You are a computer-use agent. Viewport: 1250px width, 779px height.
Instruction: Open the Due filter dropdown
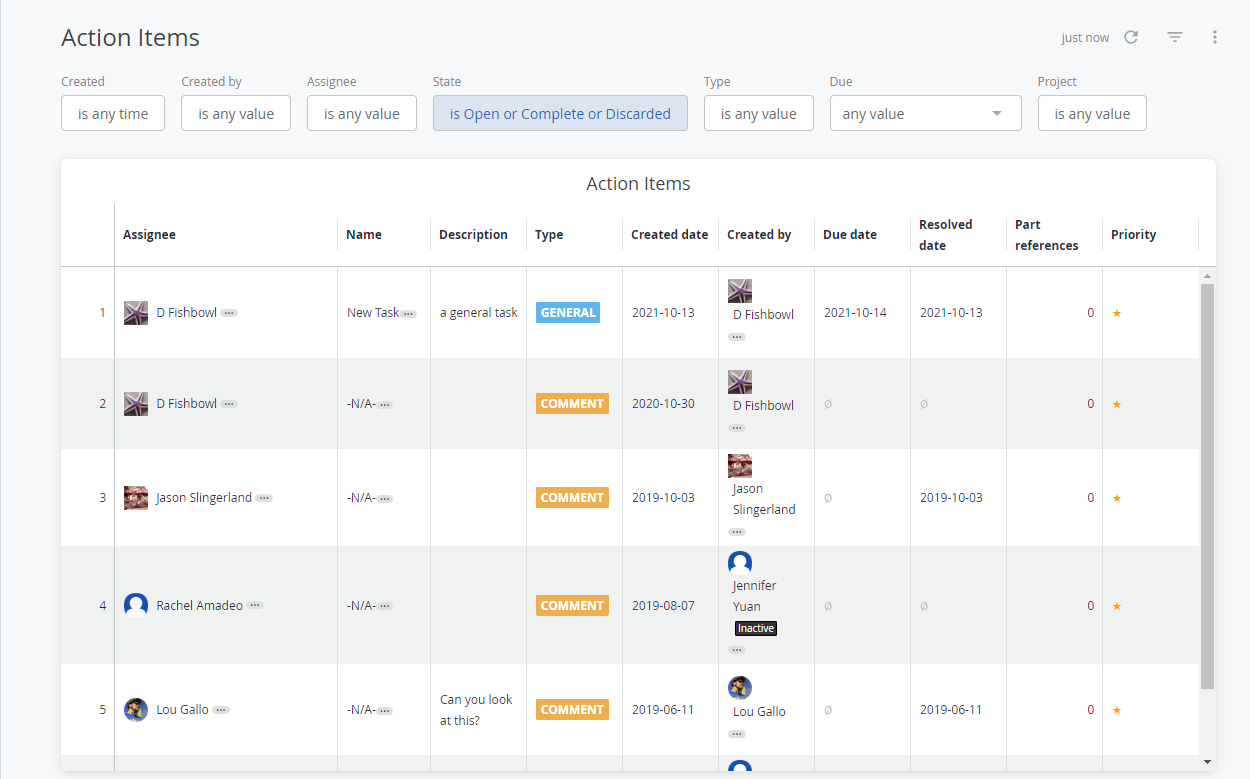(925, 114)
